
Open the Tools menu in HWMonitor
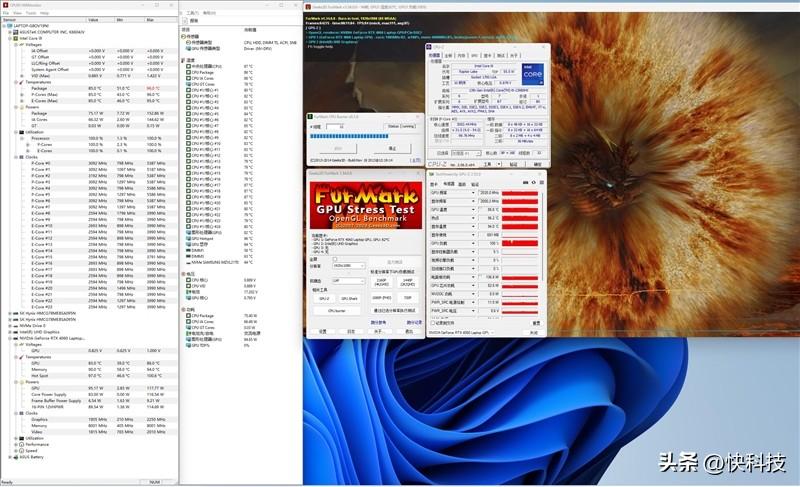coord(30,12)
